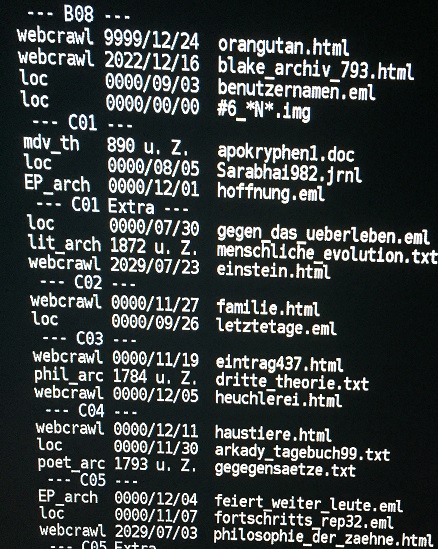Open familie.html entry
Image resolution: width=438 pixels, height=549 pixels.
(268, 308)
